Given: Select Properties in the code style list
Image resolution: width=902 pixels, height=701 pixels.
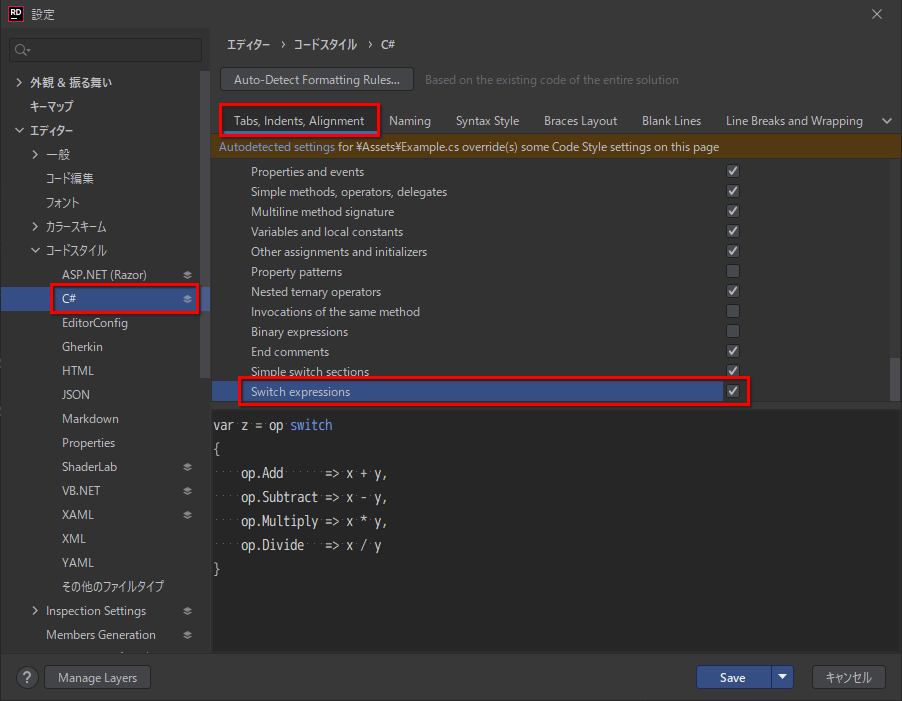Looking at the screenshot, I should [89, 443].
